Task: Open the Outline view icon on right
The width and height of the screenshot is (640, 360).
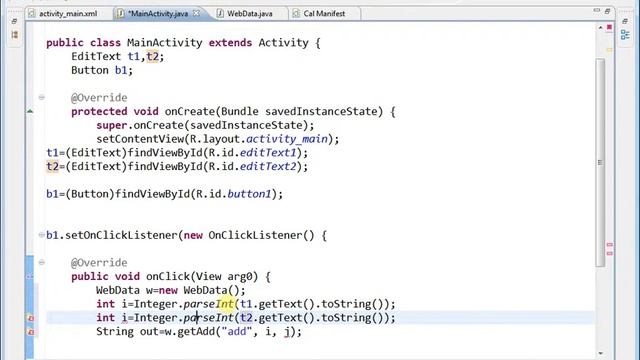Action: pyautogui.click(x=625, y=35)
